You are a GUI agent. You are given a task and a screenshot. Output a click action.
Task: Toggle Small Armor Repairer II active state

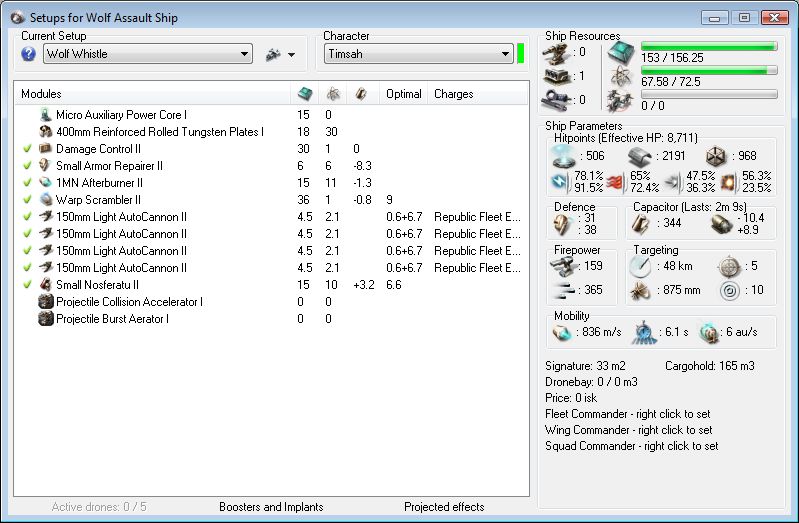(x=28, y=166)
